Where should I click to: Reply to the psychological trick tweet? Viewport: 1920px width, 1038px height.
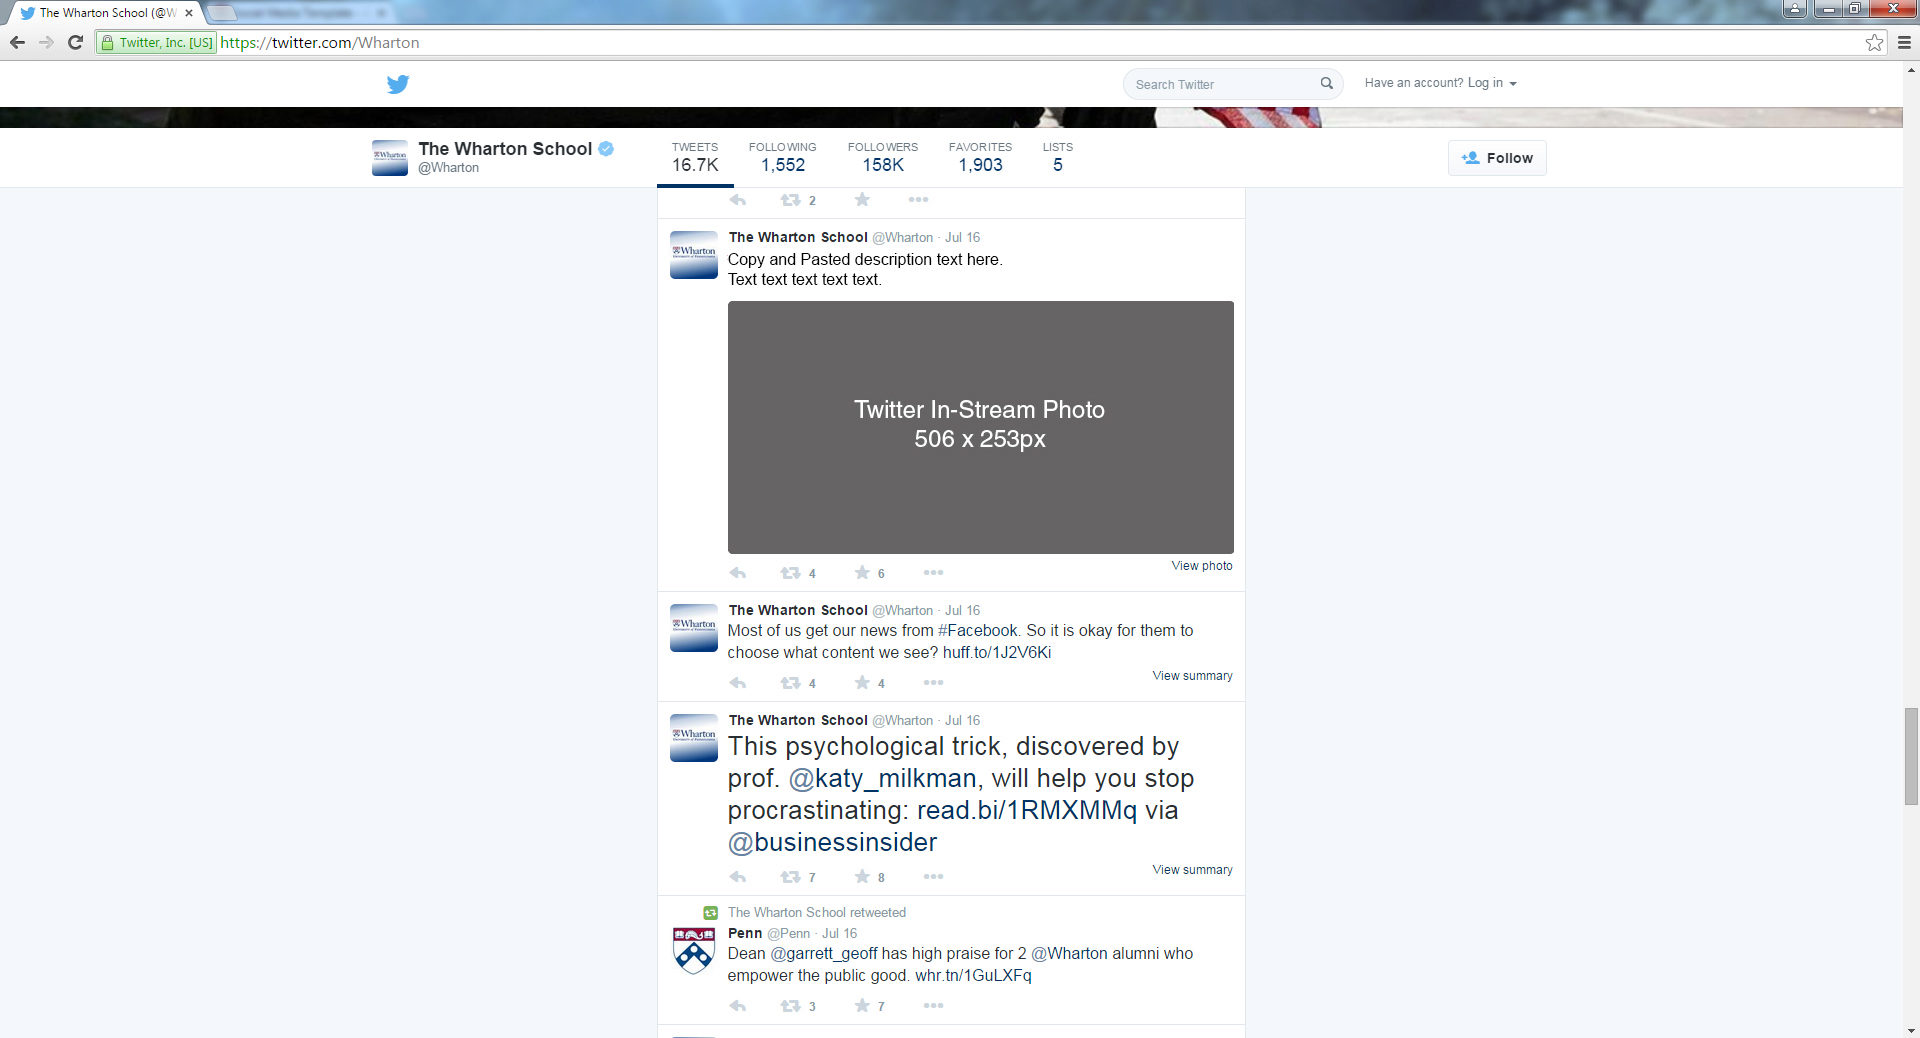pos(738,877)
